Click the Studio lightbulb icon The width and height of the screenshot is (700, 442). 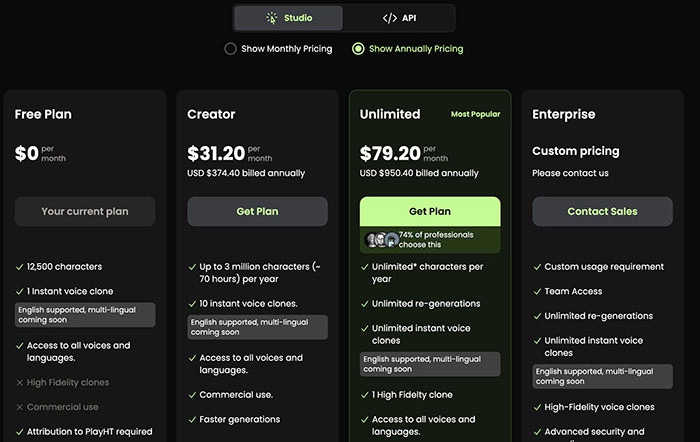(x=271, y=18)
